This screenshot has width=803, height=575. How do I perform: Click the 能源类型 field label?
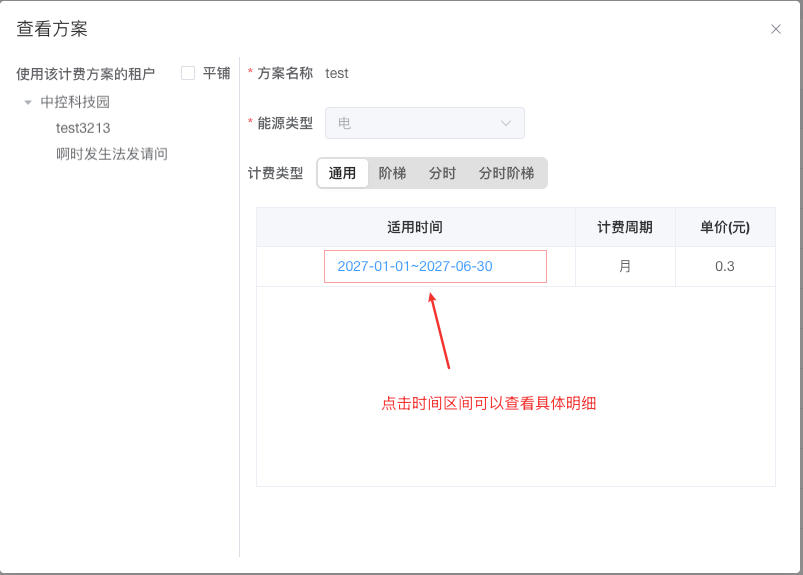click(285, 123)
